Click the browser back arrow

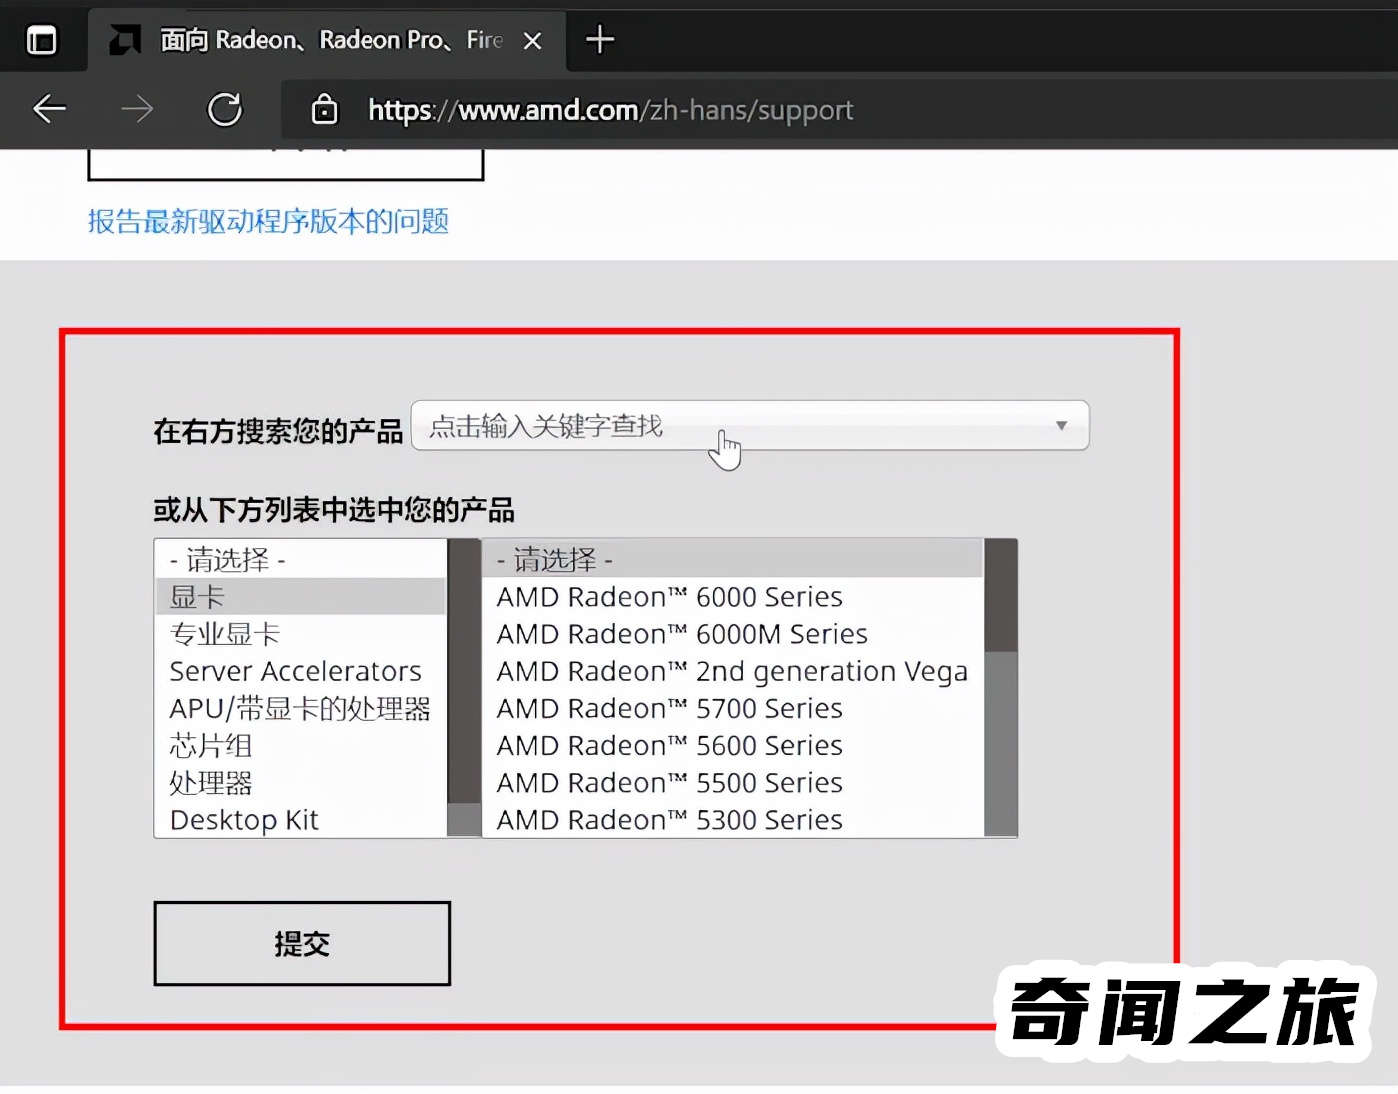[49, 109]
